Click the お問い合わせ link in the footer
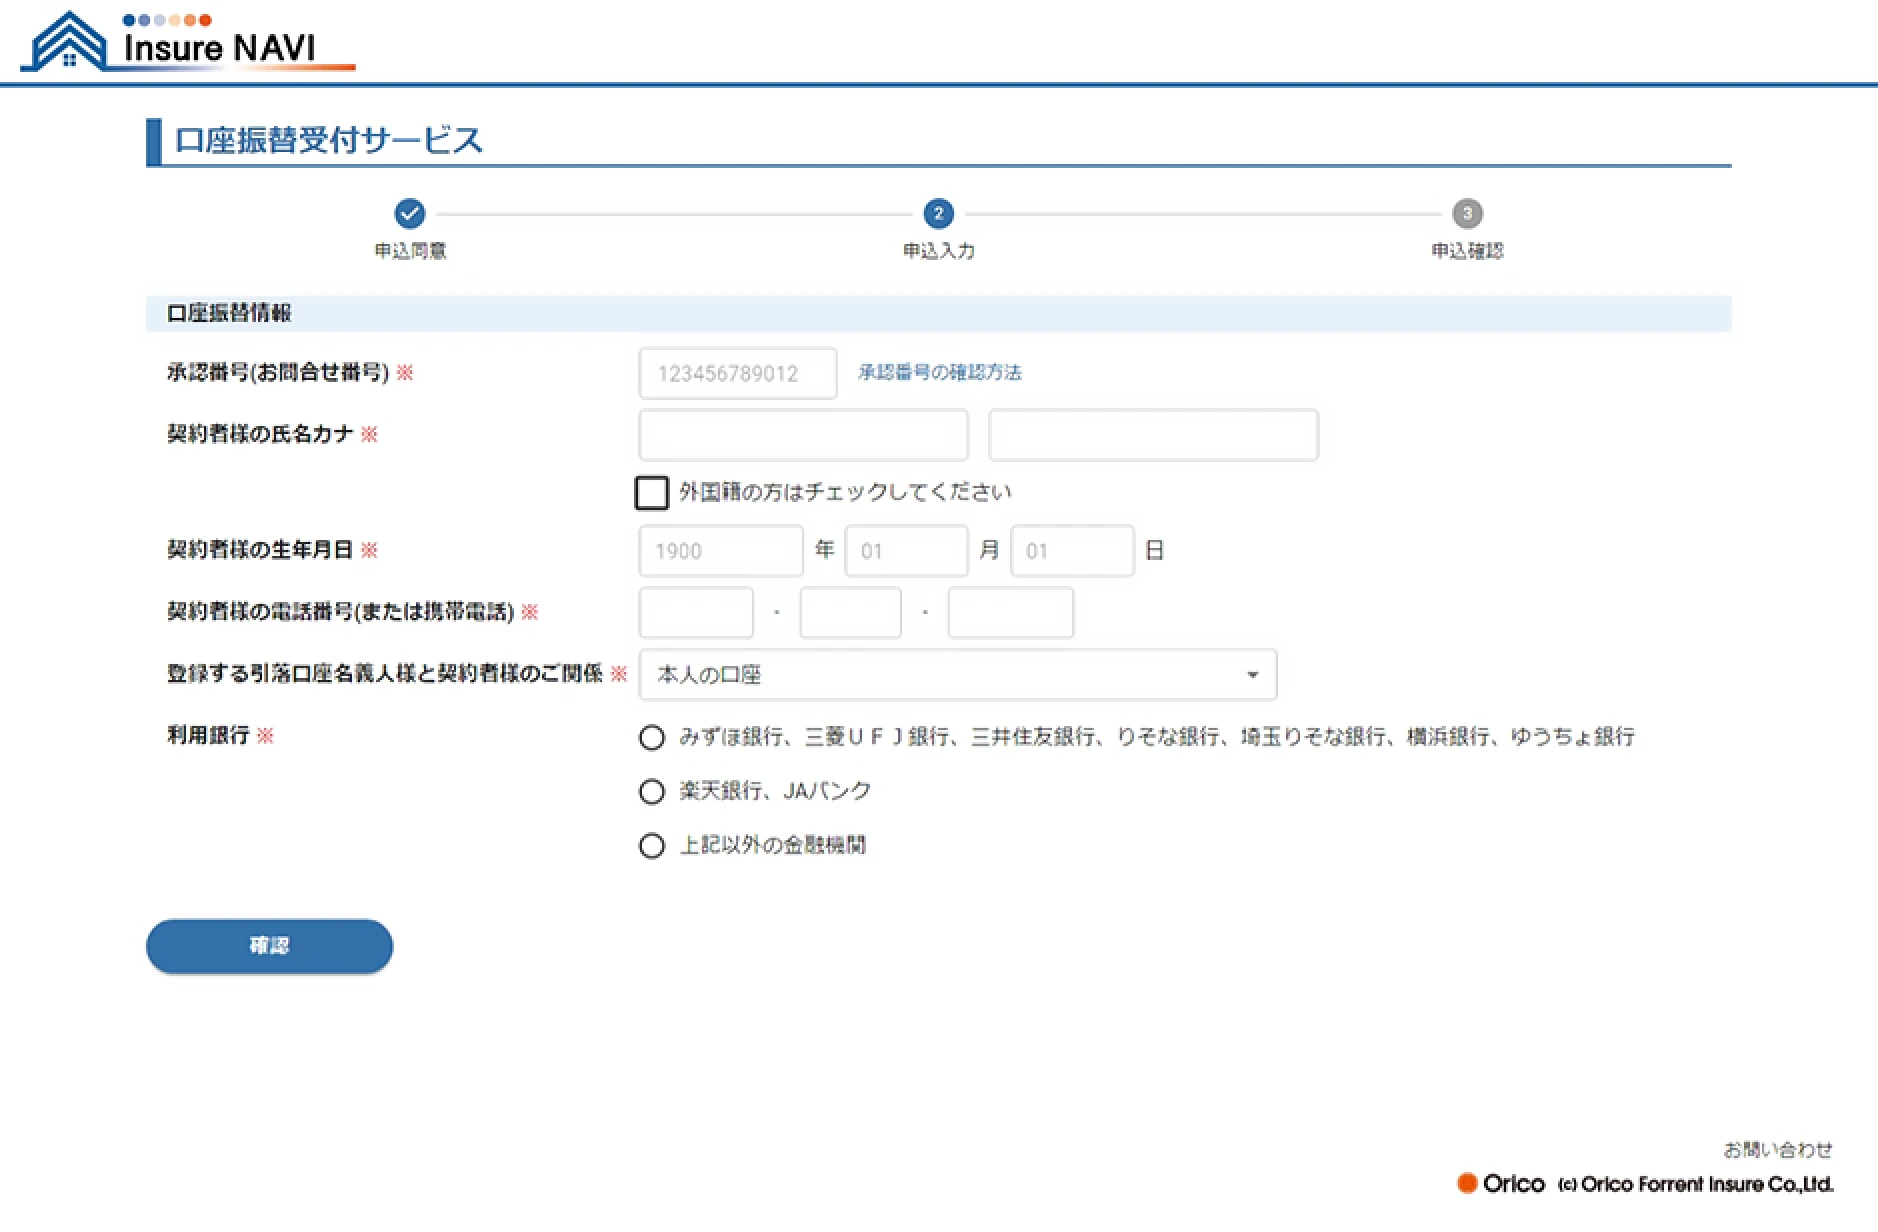 tap(1778, 1149)
